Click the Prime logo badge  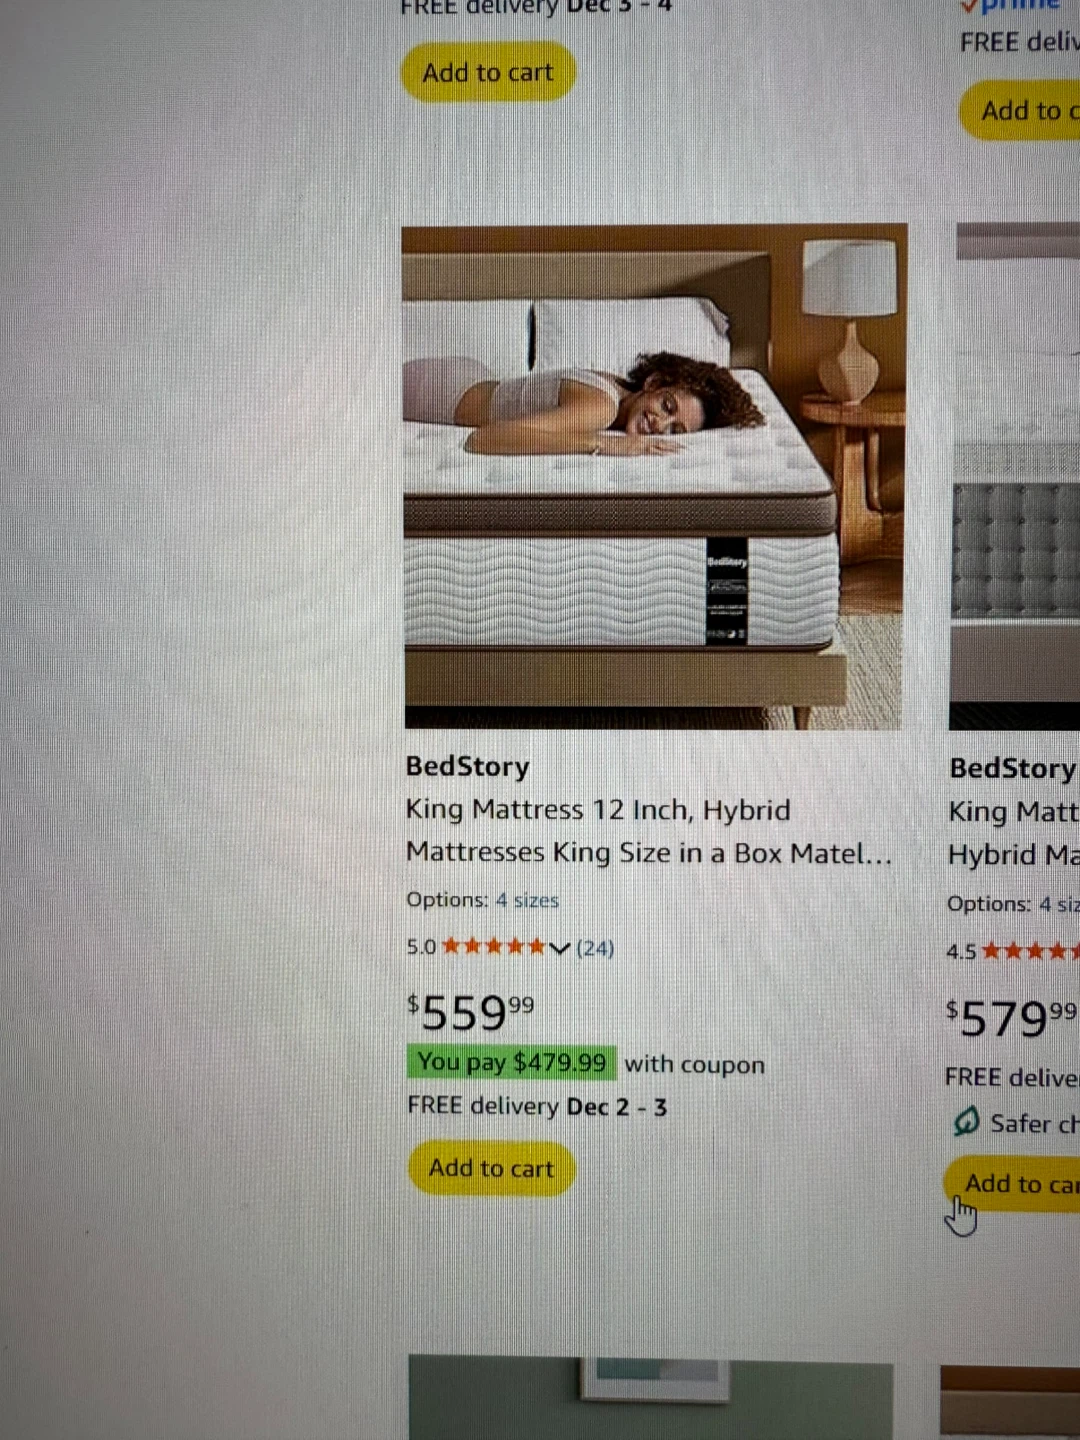coord(1008,5)
